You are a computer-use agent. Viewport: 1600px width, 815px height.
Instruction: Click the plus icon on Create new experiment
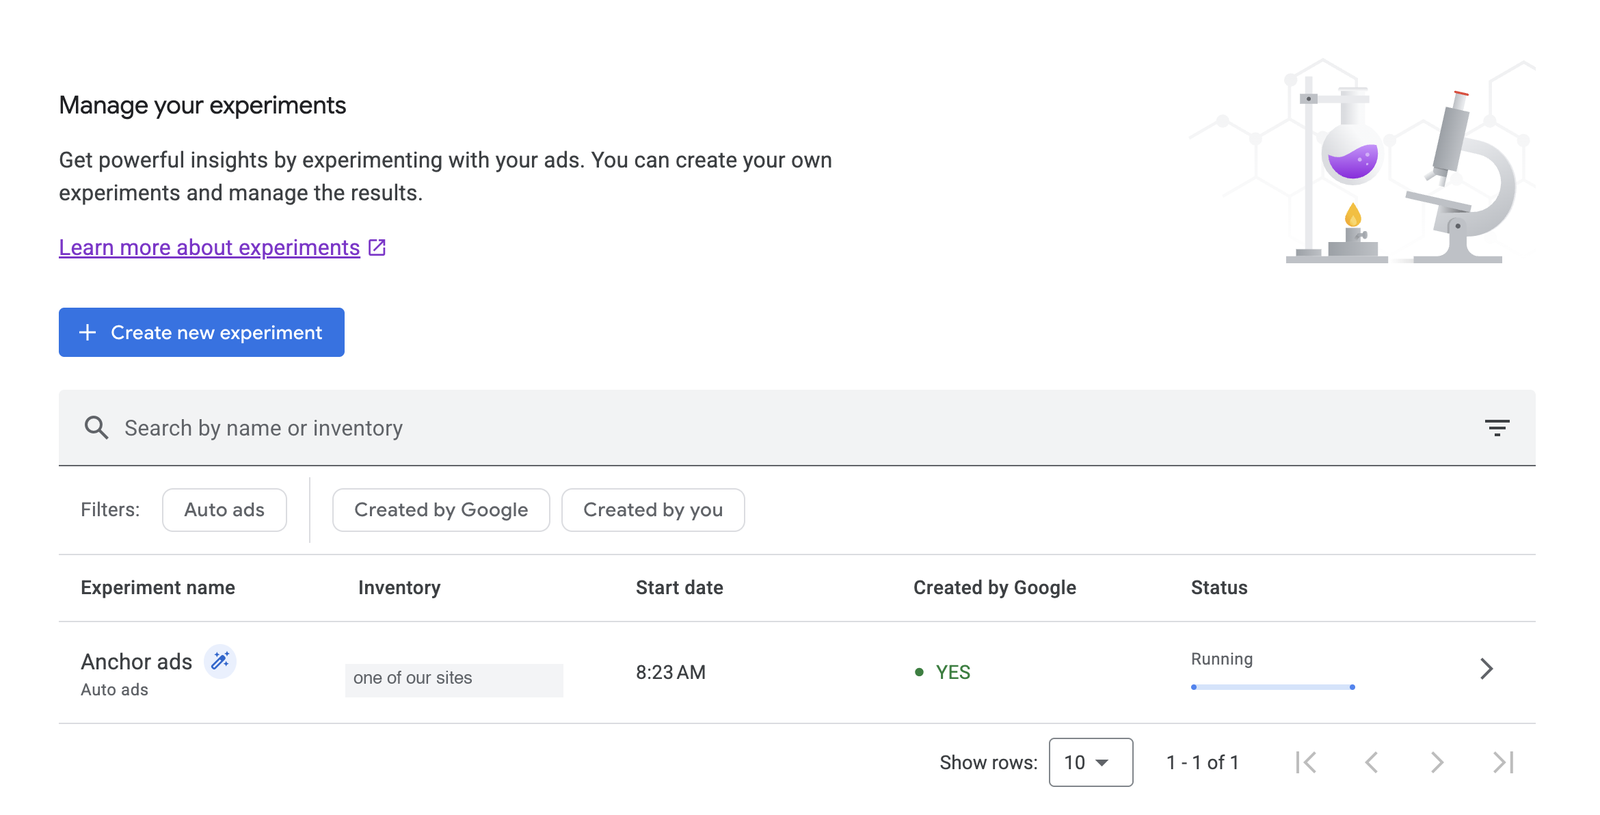(88, 332)
